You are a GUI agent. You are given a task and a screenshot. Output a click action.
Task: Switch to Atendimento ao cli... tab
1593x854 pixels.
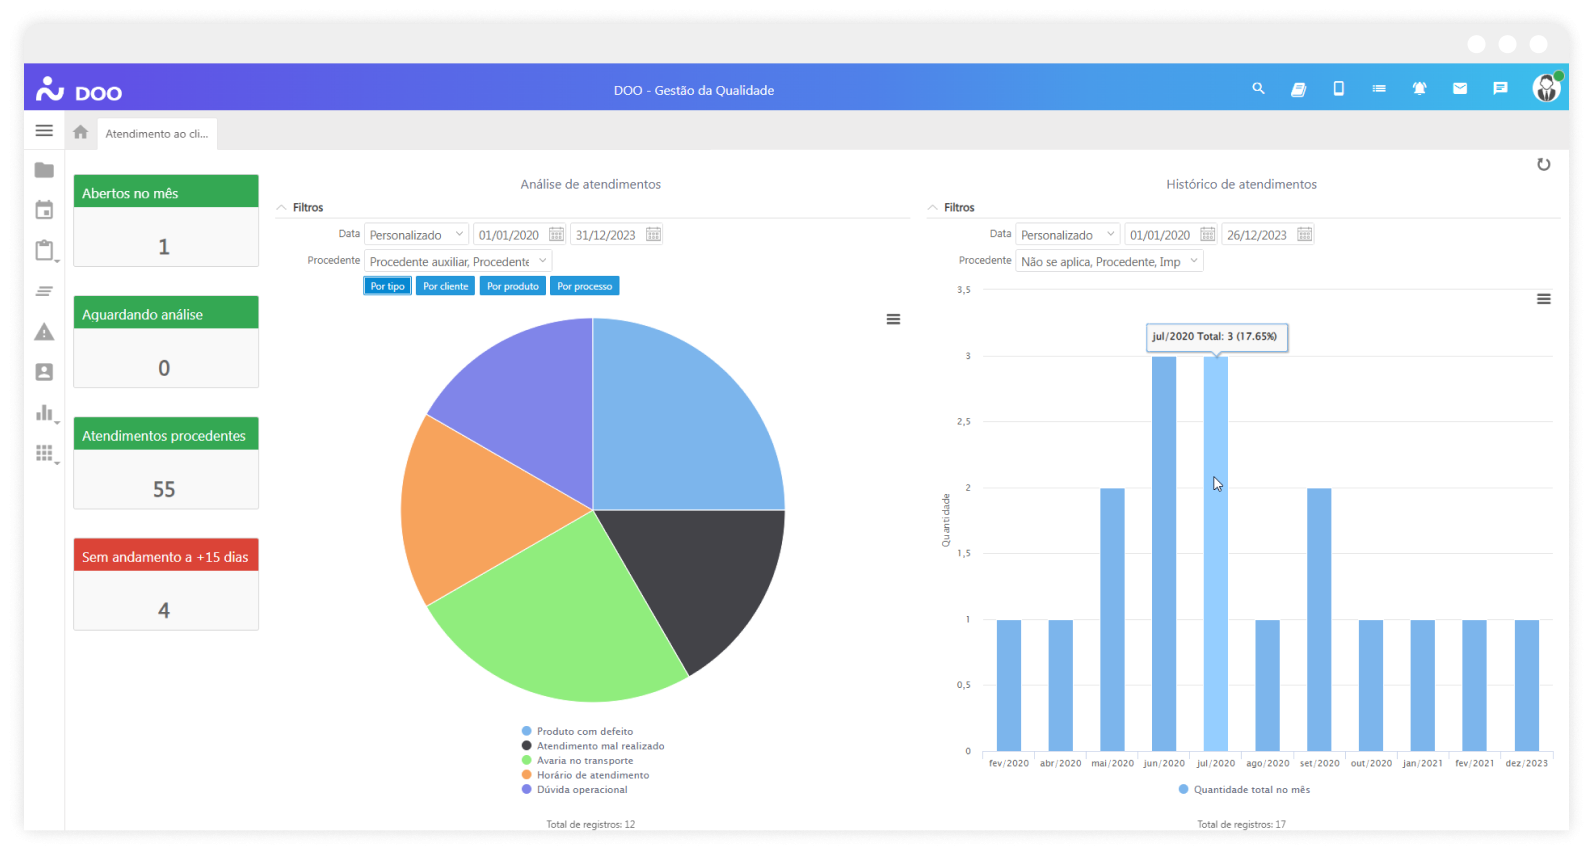pos(157,134)
